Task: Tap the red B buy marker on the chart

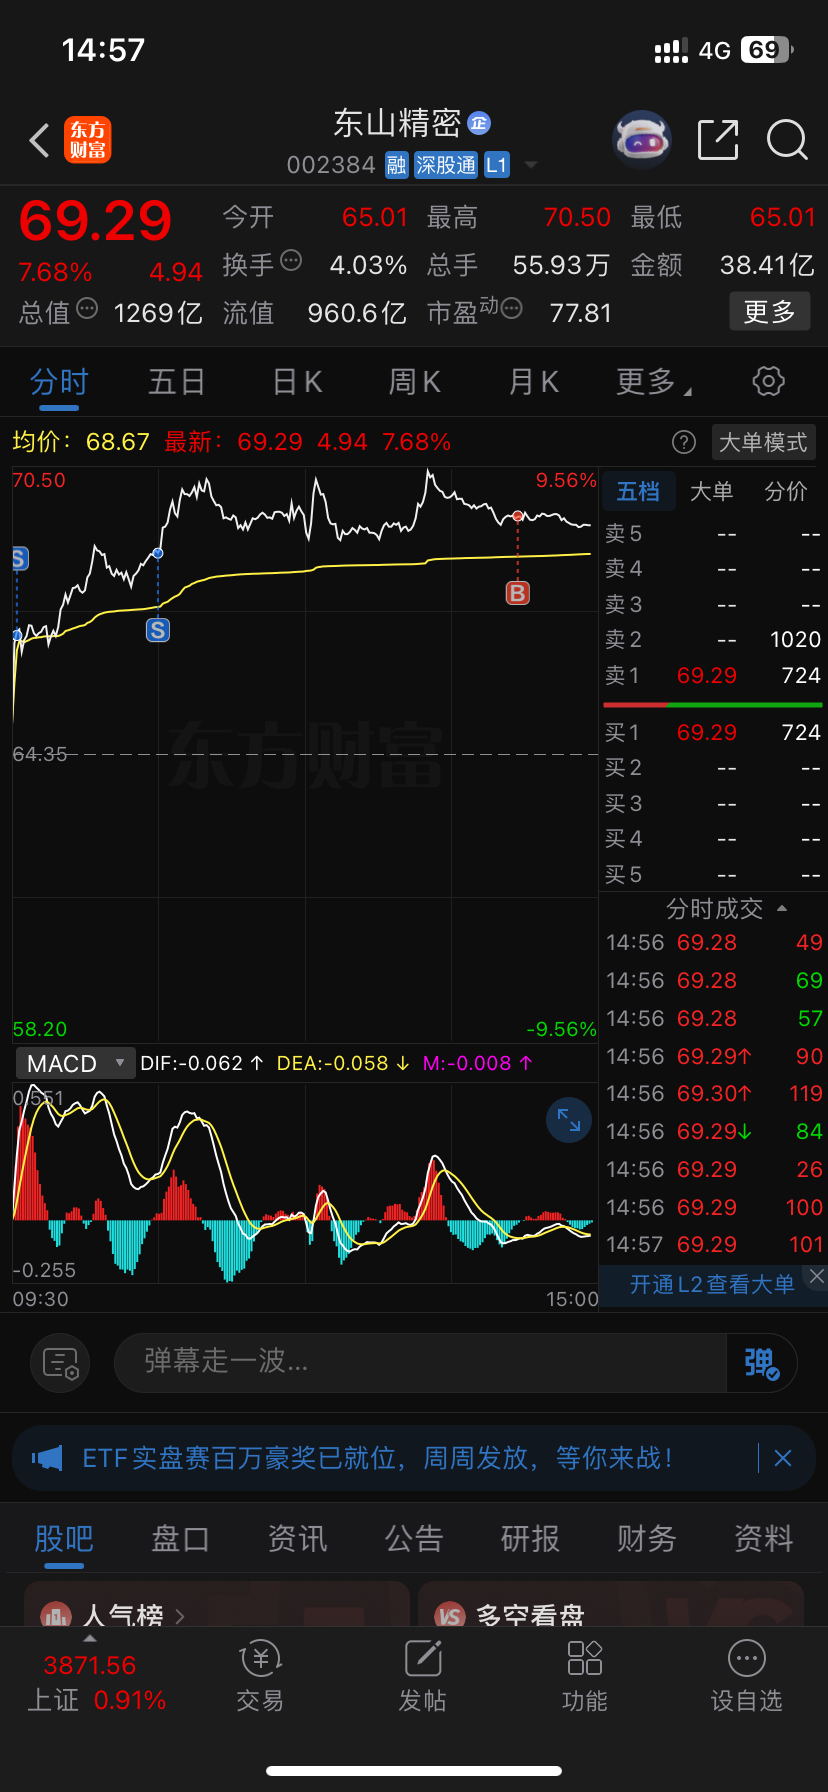Action: [517, 593]
